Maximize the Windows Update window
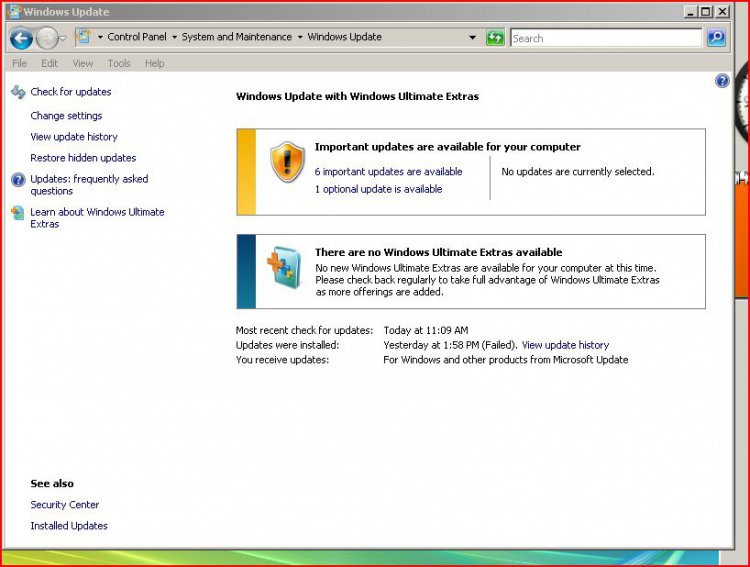 coord(706,12)
